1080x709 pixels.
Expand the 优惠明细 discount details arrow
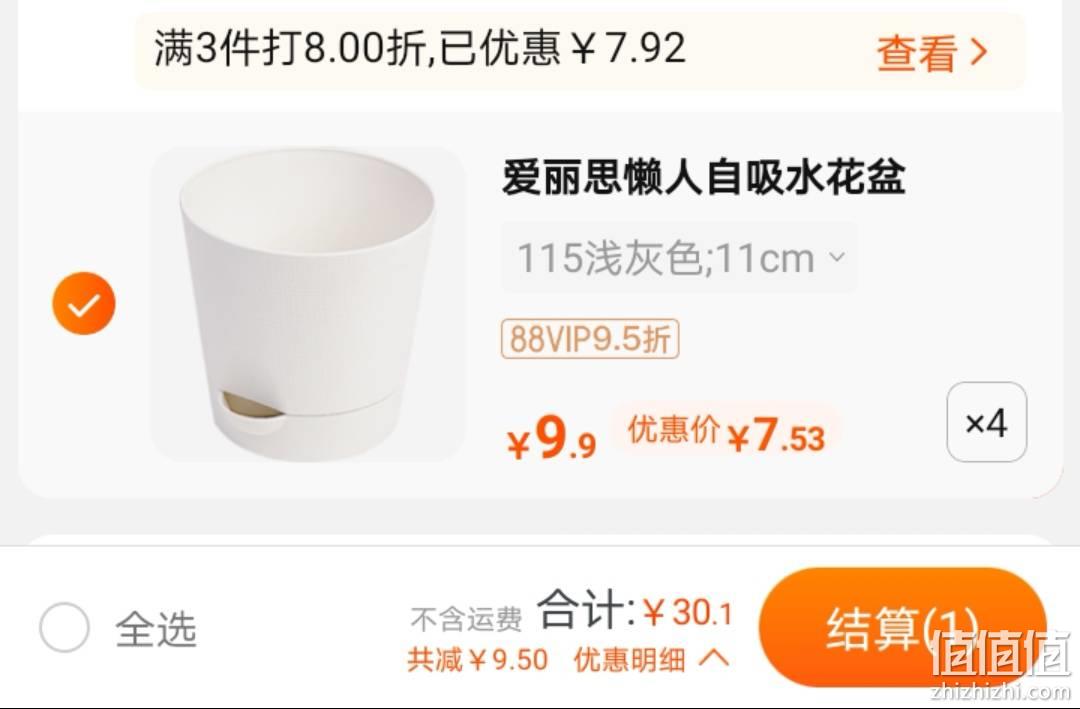[714, 659]
